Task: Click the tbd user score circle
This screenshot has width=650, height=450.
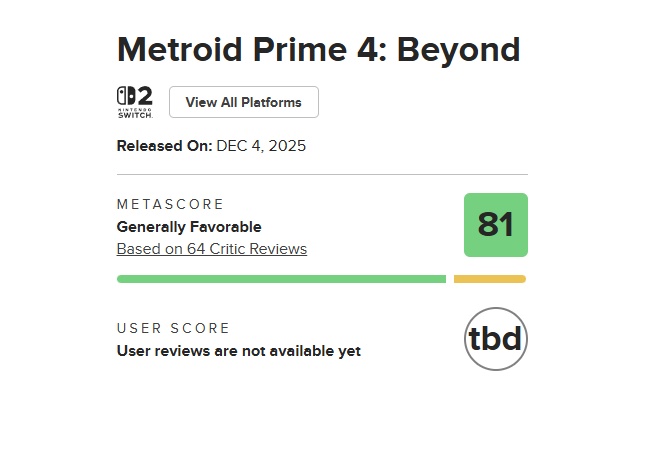Action: pyautogui.click(x=495, y=339)
